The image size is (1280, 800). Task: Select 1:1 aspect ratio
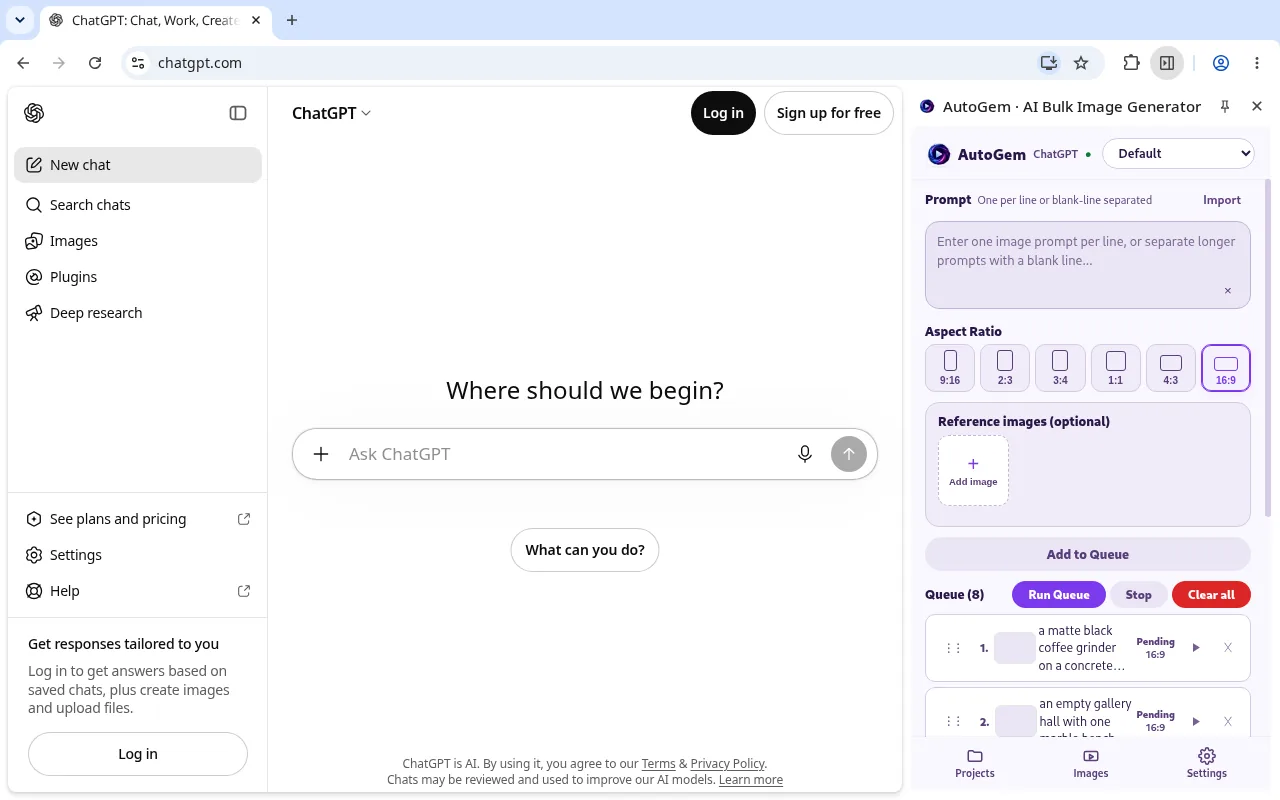coord(1116,368)
